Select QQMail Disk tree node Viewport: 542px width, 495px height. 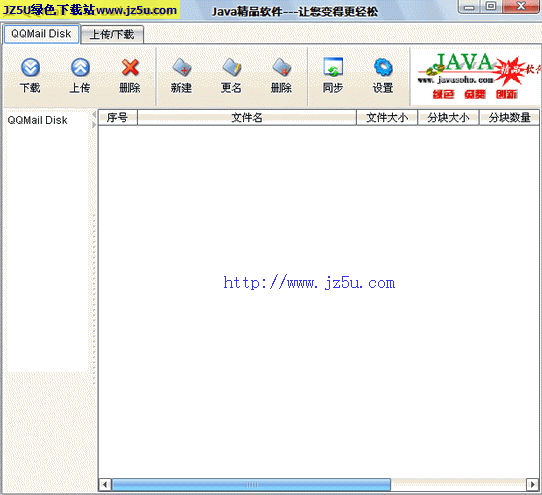[37, 120]
